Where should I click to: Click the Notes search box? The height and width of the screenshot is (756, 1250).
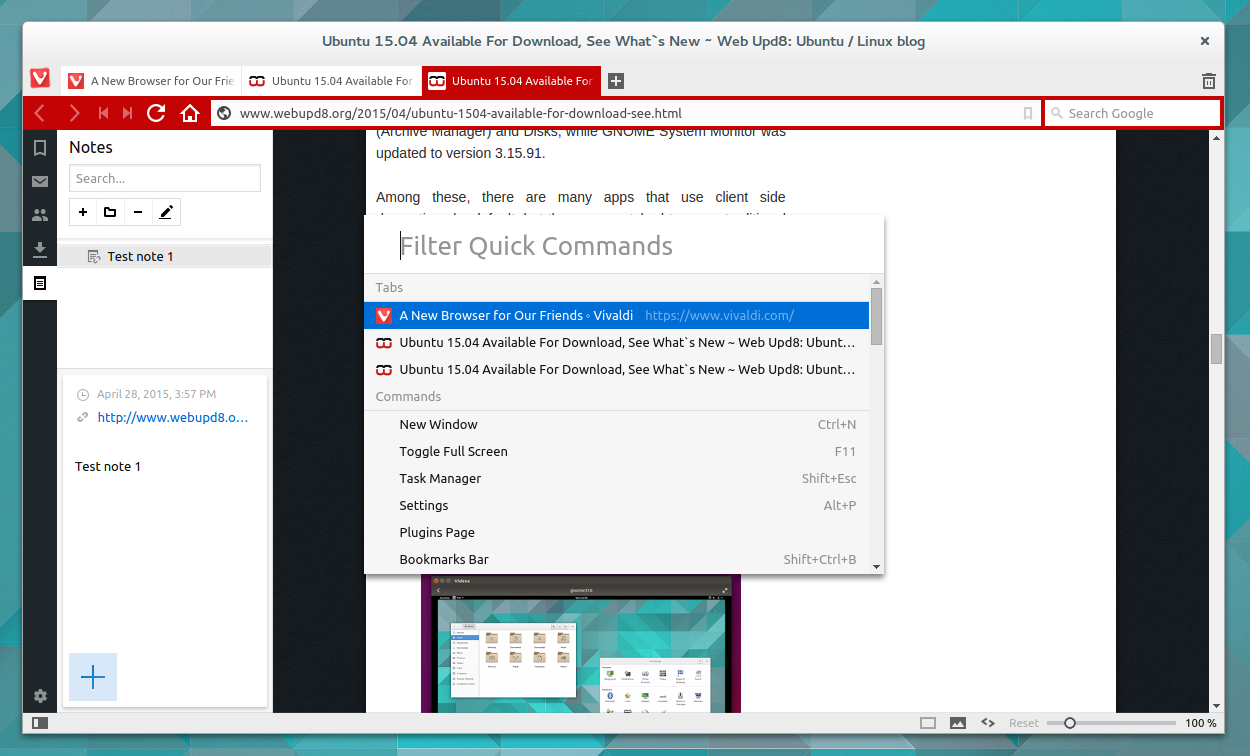165,178
